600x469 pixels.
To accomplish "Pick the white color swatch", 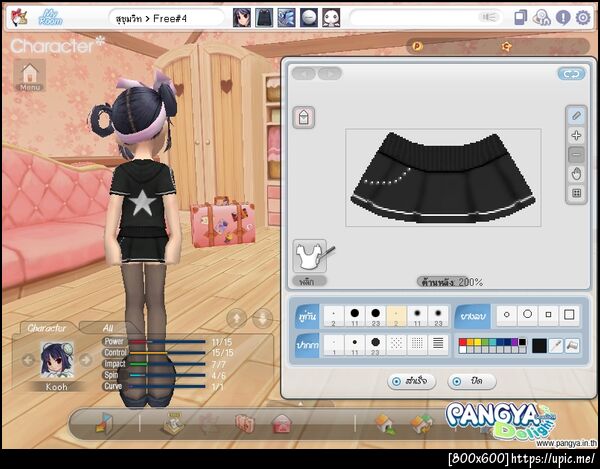I will [x=463, y=350].
